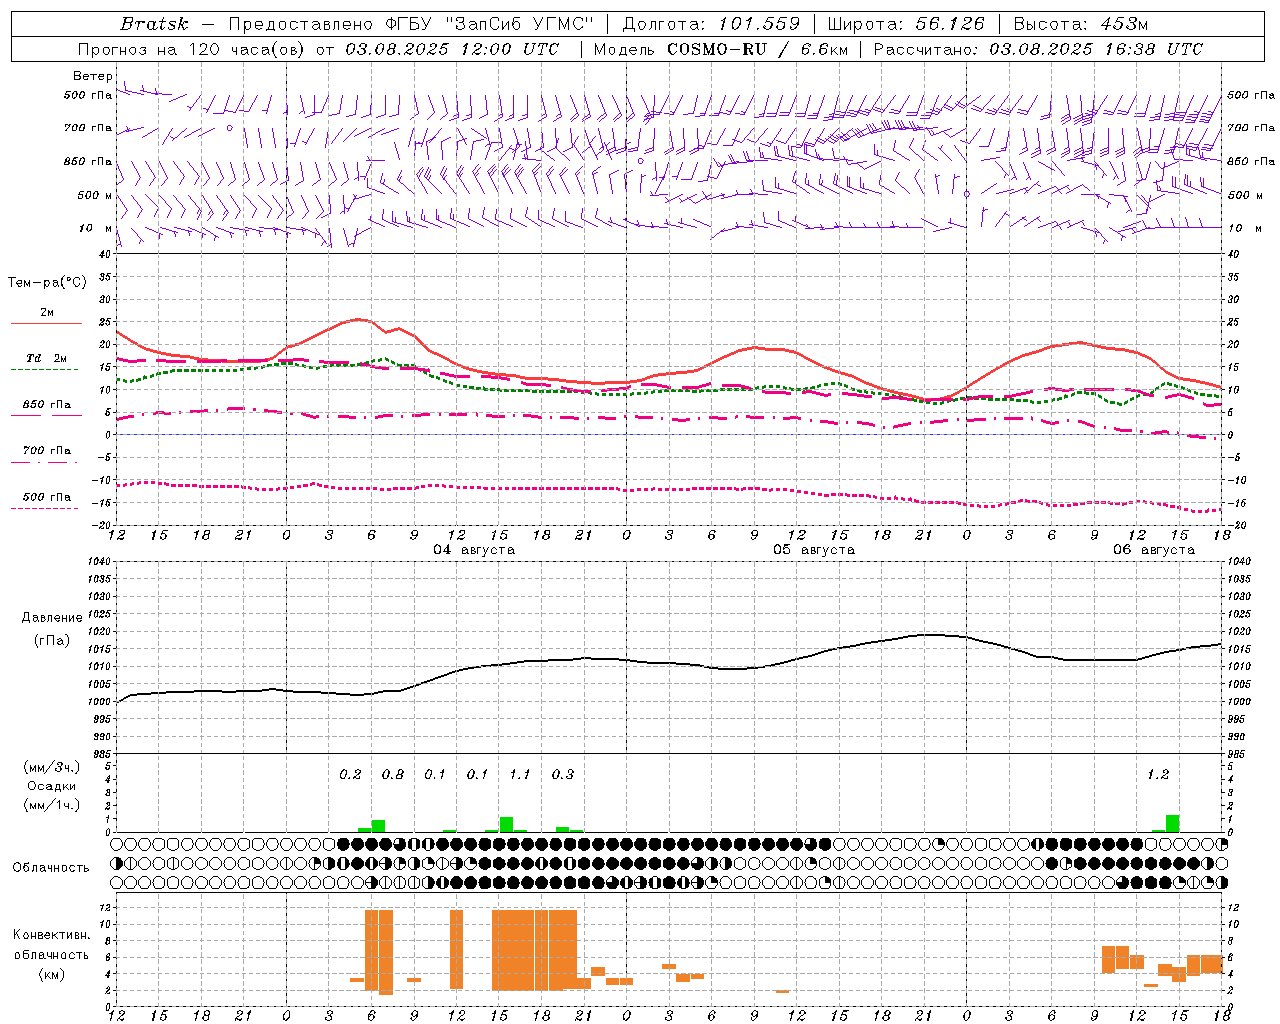The width and height of the screenshot is (1280, 1024).
Task: Click the "Высота: 453м" elevation value
Action: point(1081,24)
